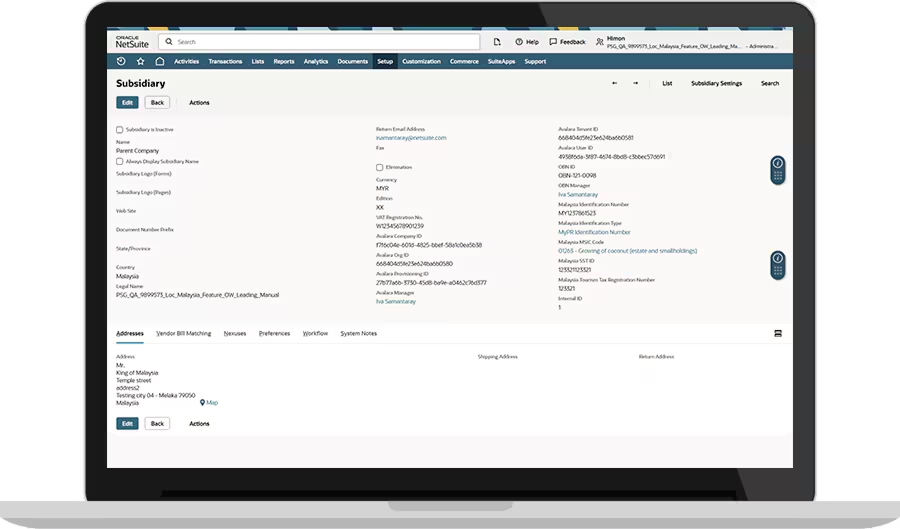Open the OBN Manager Iva Samantaray link
The width and height of the screenshot is (900, 529).
(578, 195)
